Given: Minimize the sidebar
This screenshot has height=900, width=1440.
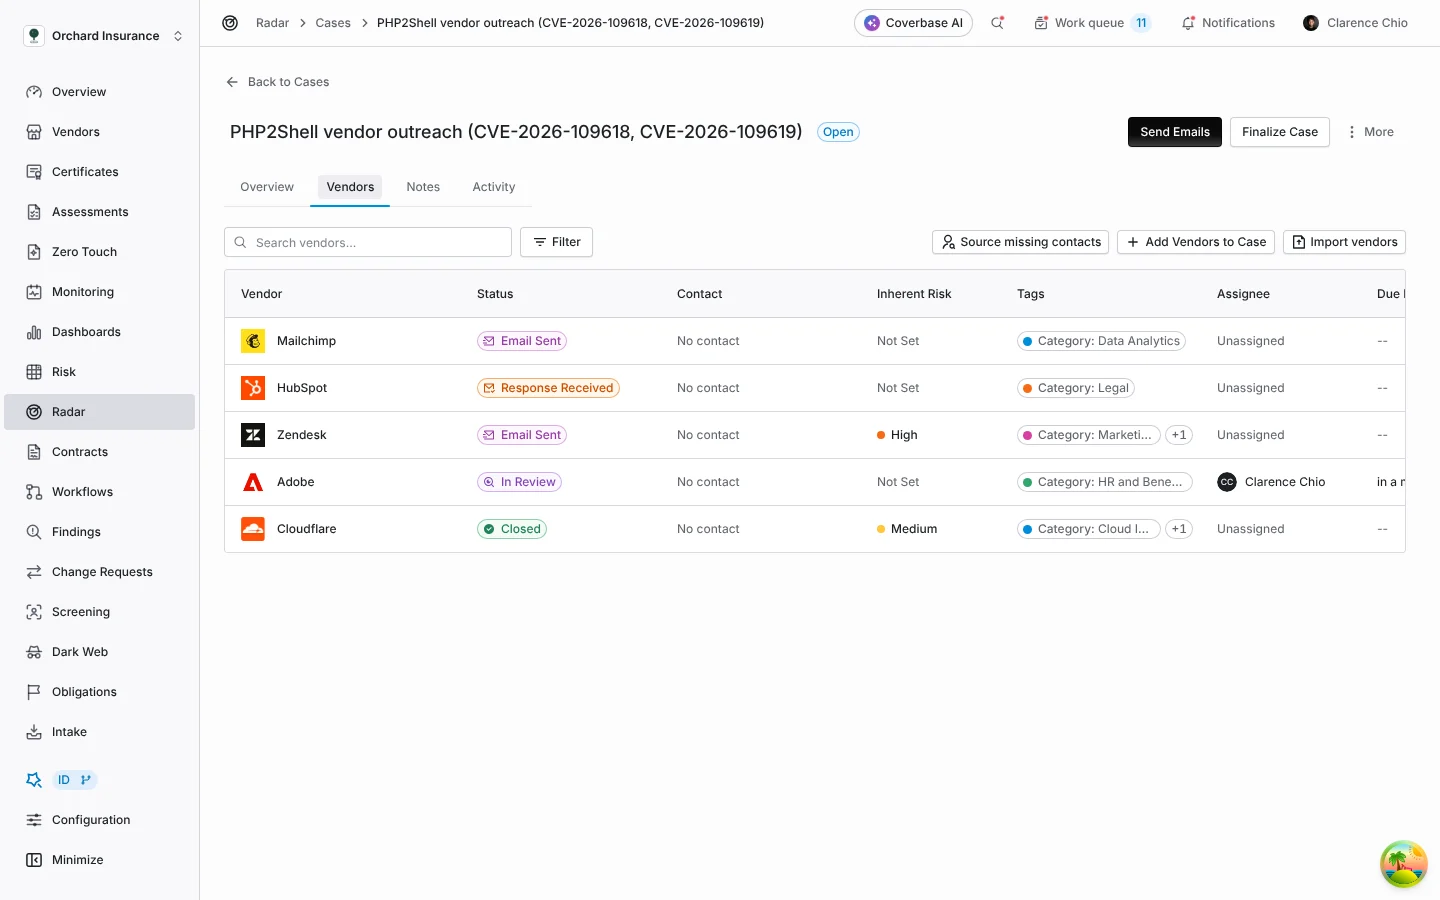Looking at the screenshot, I should pyautogui.click(x=66, y=860).
